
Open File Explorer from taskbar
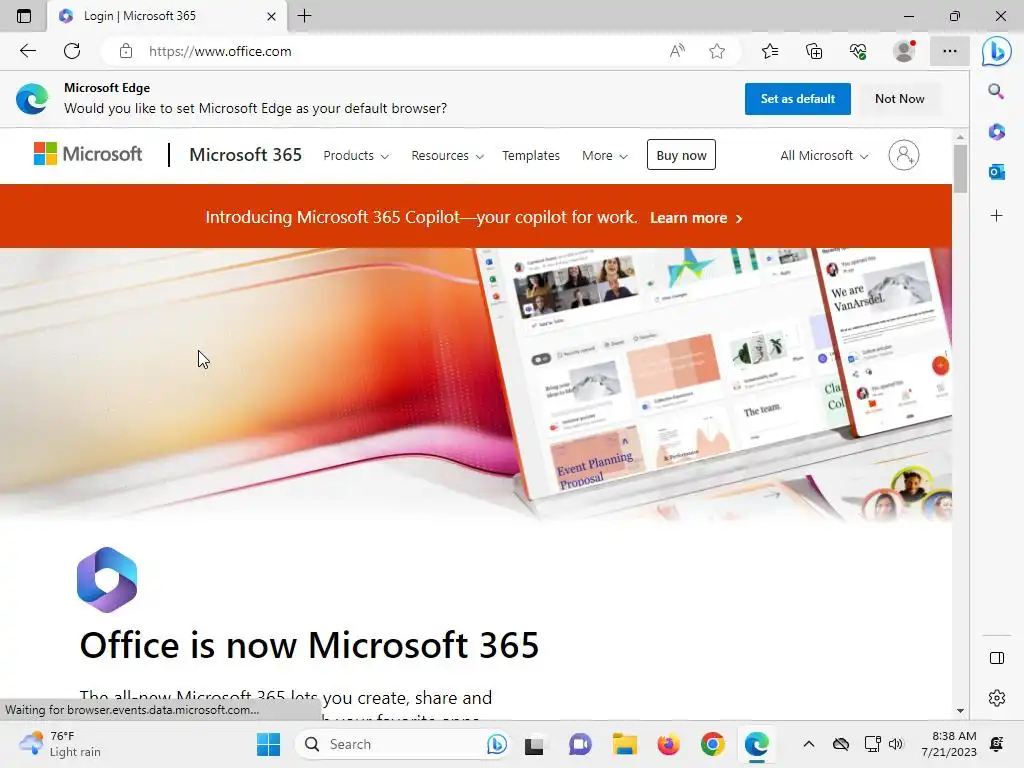624,744
